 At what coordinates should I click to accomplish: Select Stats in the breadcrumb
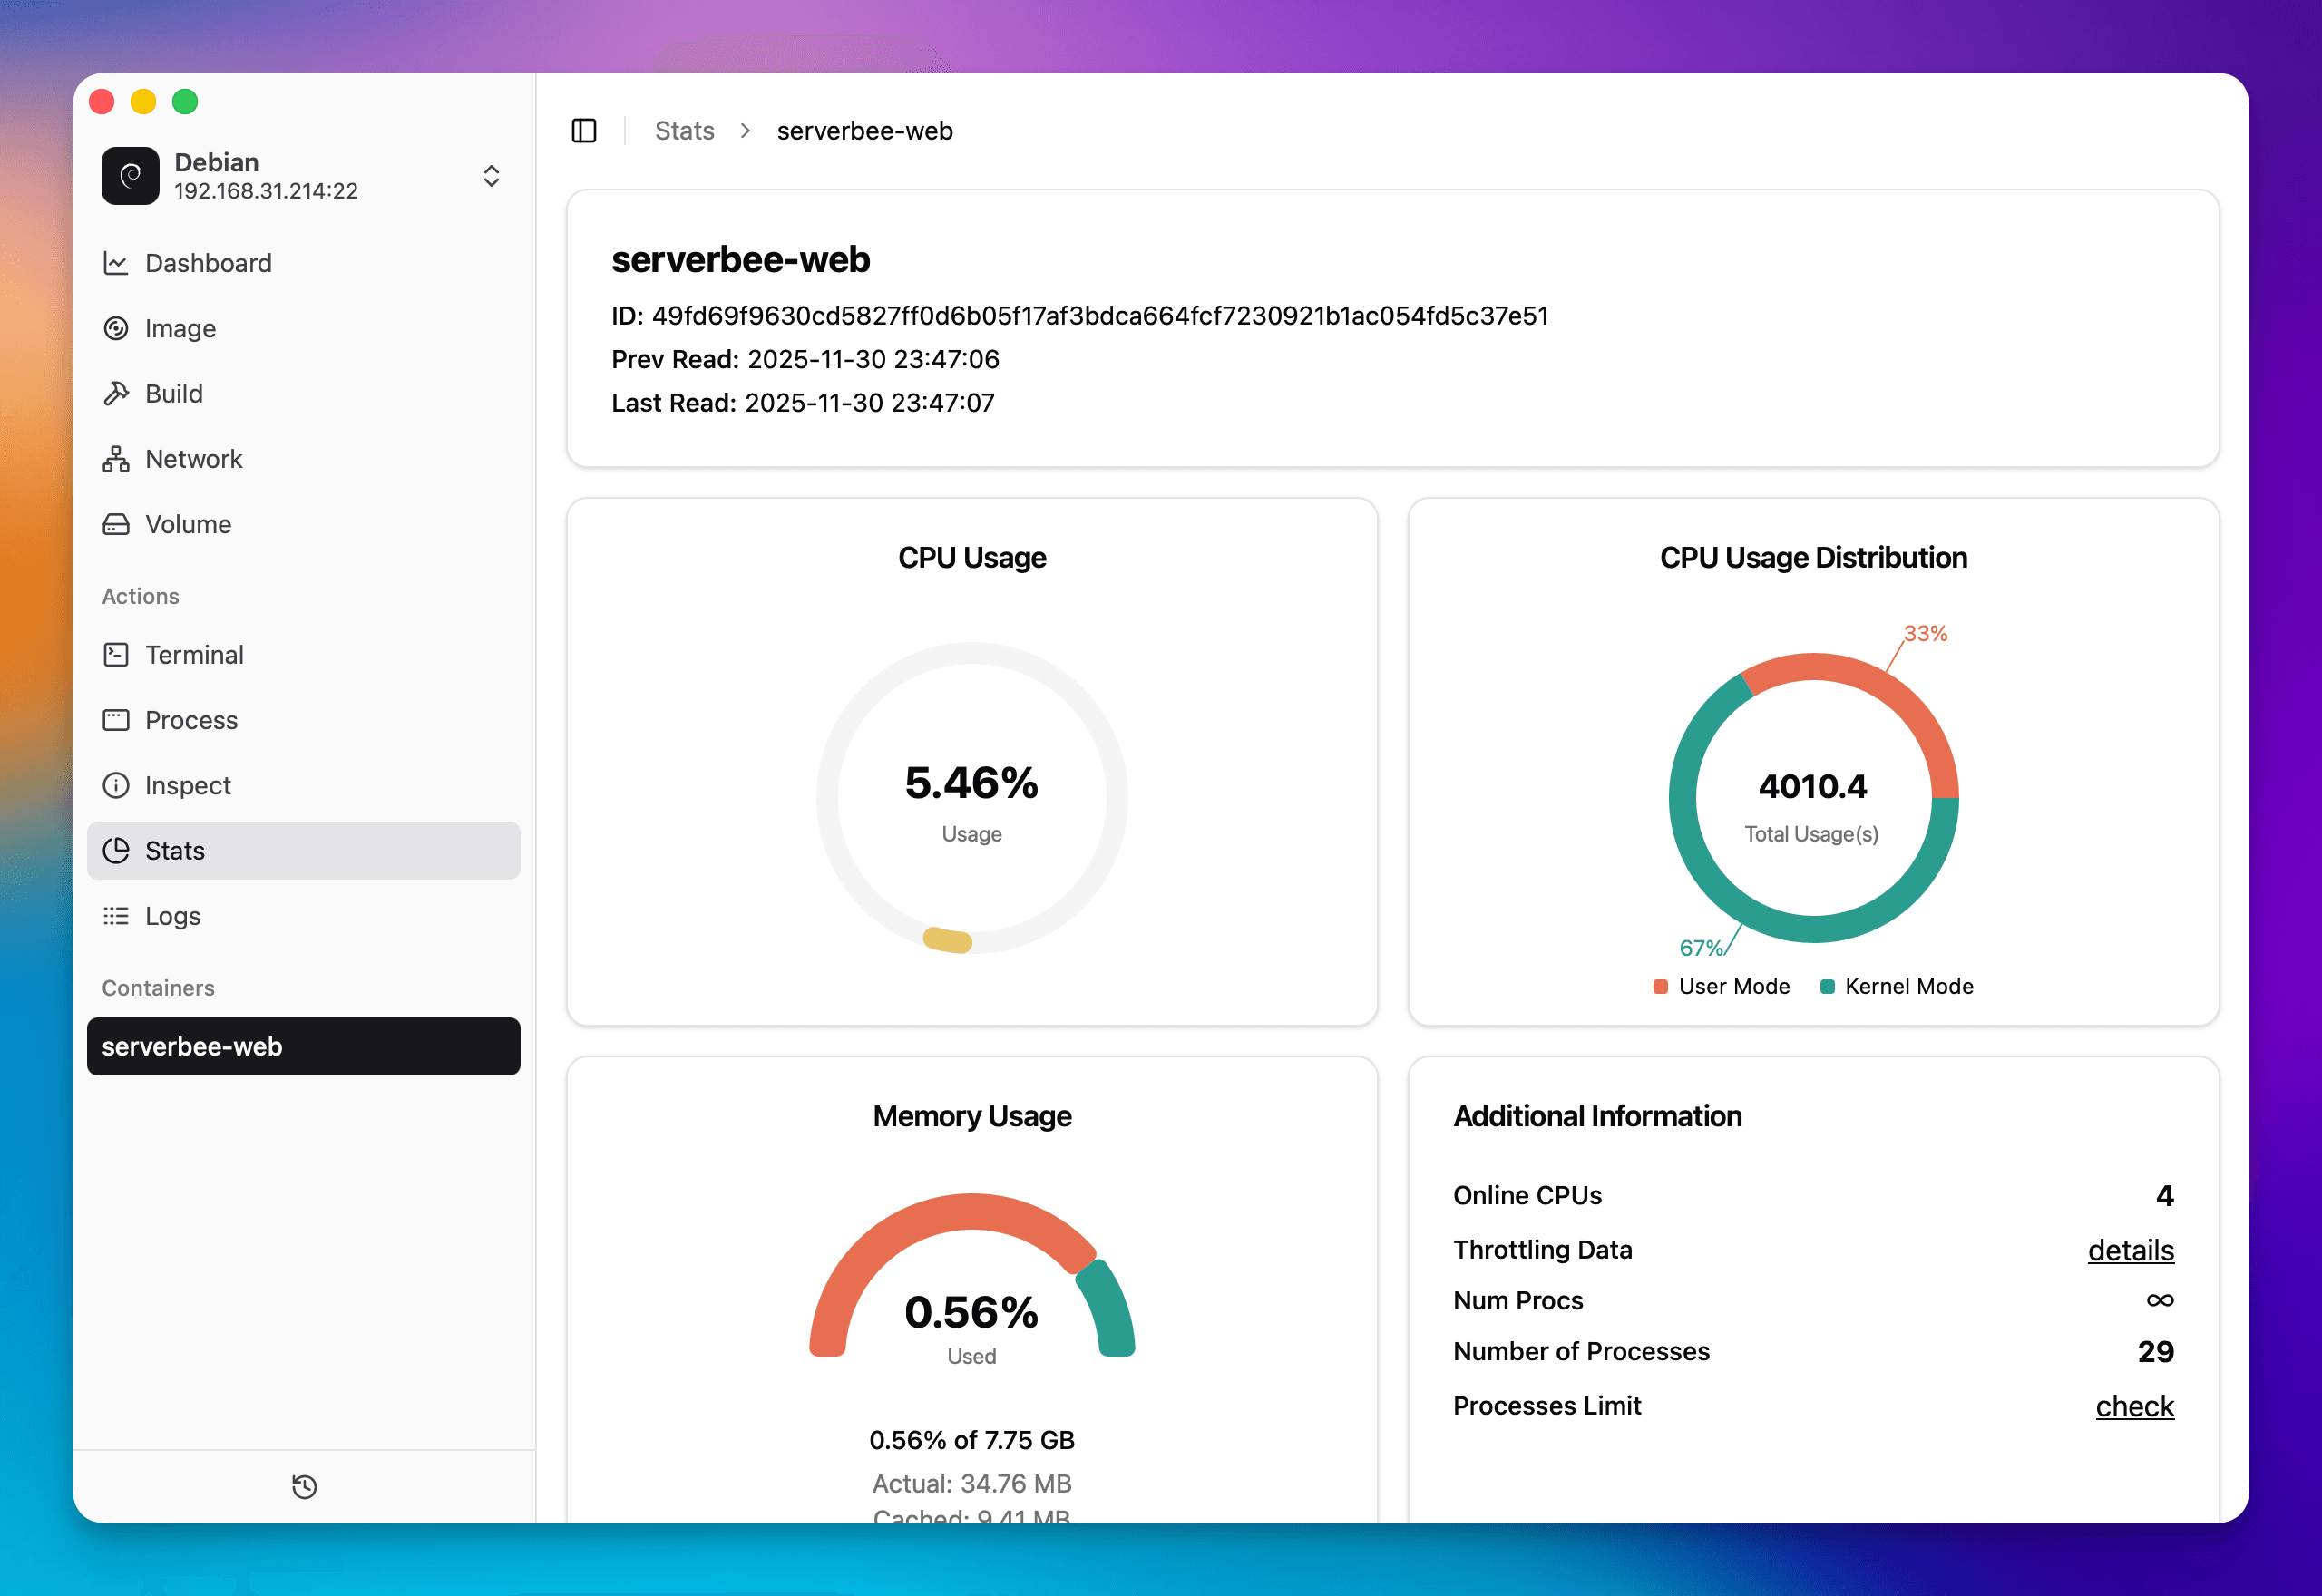(x=684, y=131)
